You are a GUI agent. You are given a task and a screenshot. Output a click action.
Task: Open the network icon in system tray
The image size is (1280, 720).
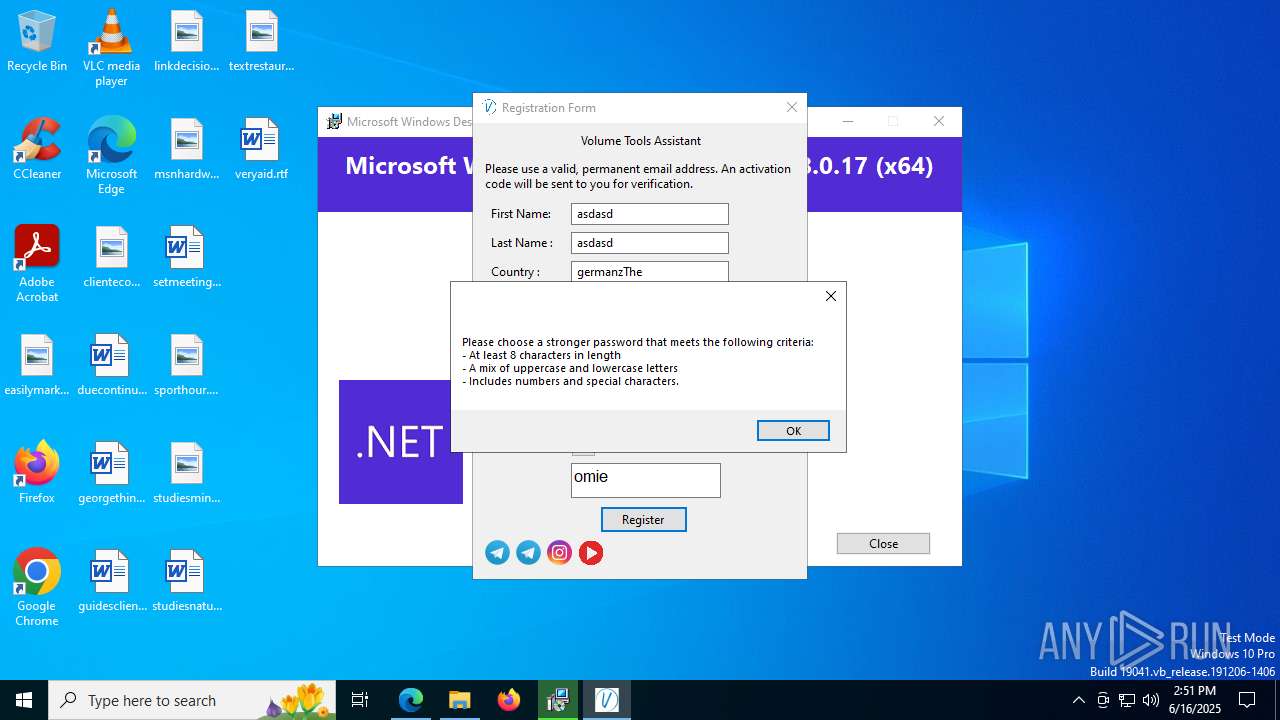point(1127,700)
